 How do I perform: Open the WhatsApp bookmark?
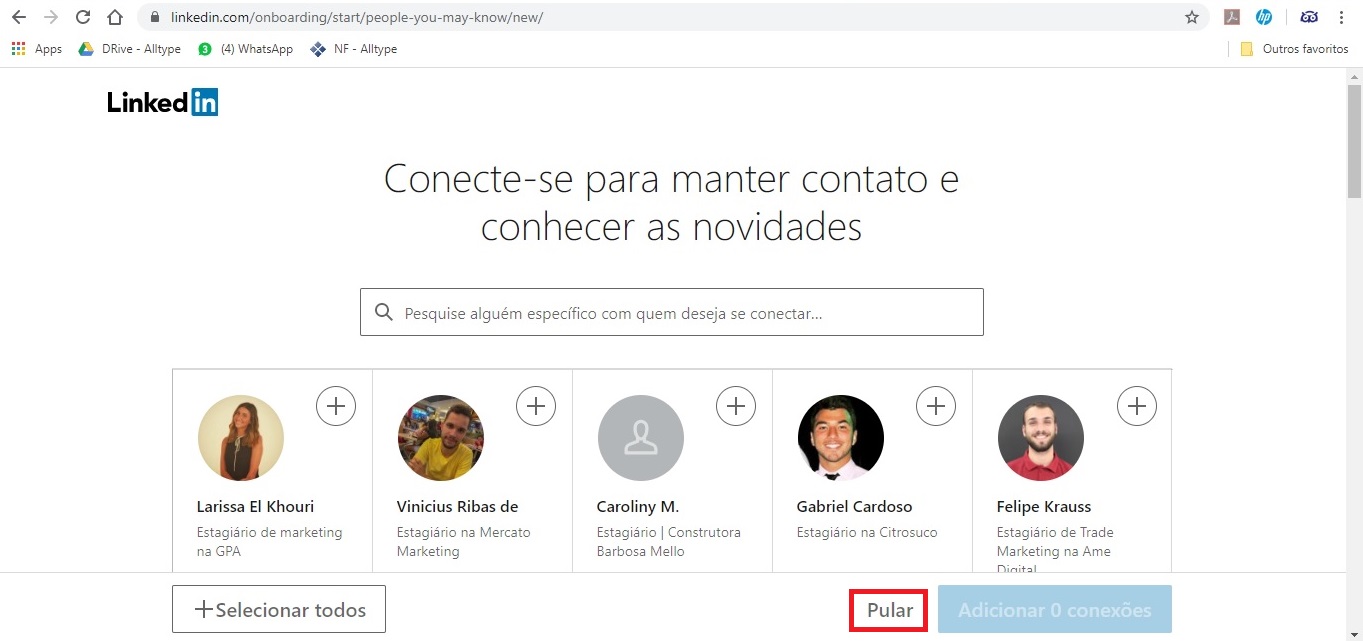tap(245, 48)
